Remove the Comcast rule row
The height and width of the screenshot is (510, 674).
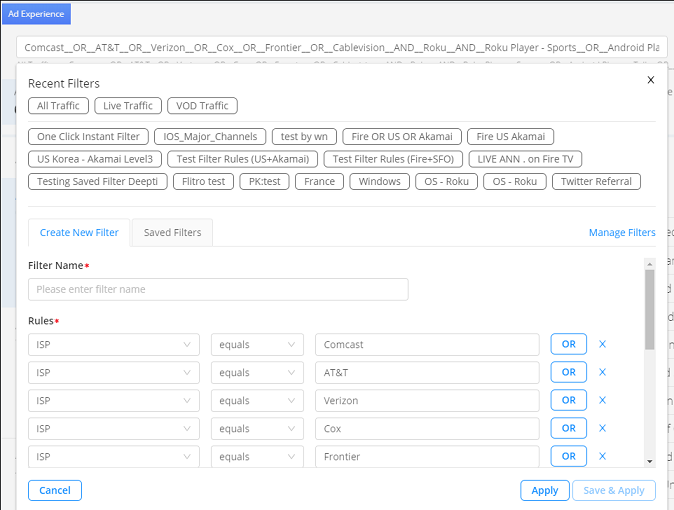coord(602,344)
